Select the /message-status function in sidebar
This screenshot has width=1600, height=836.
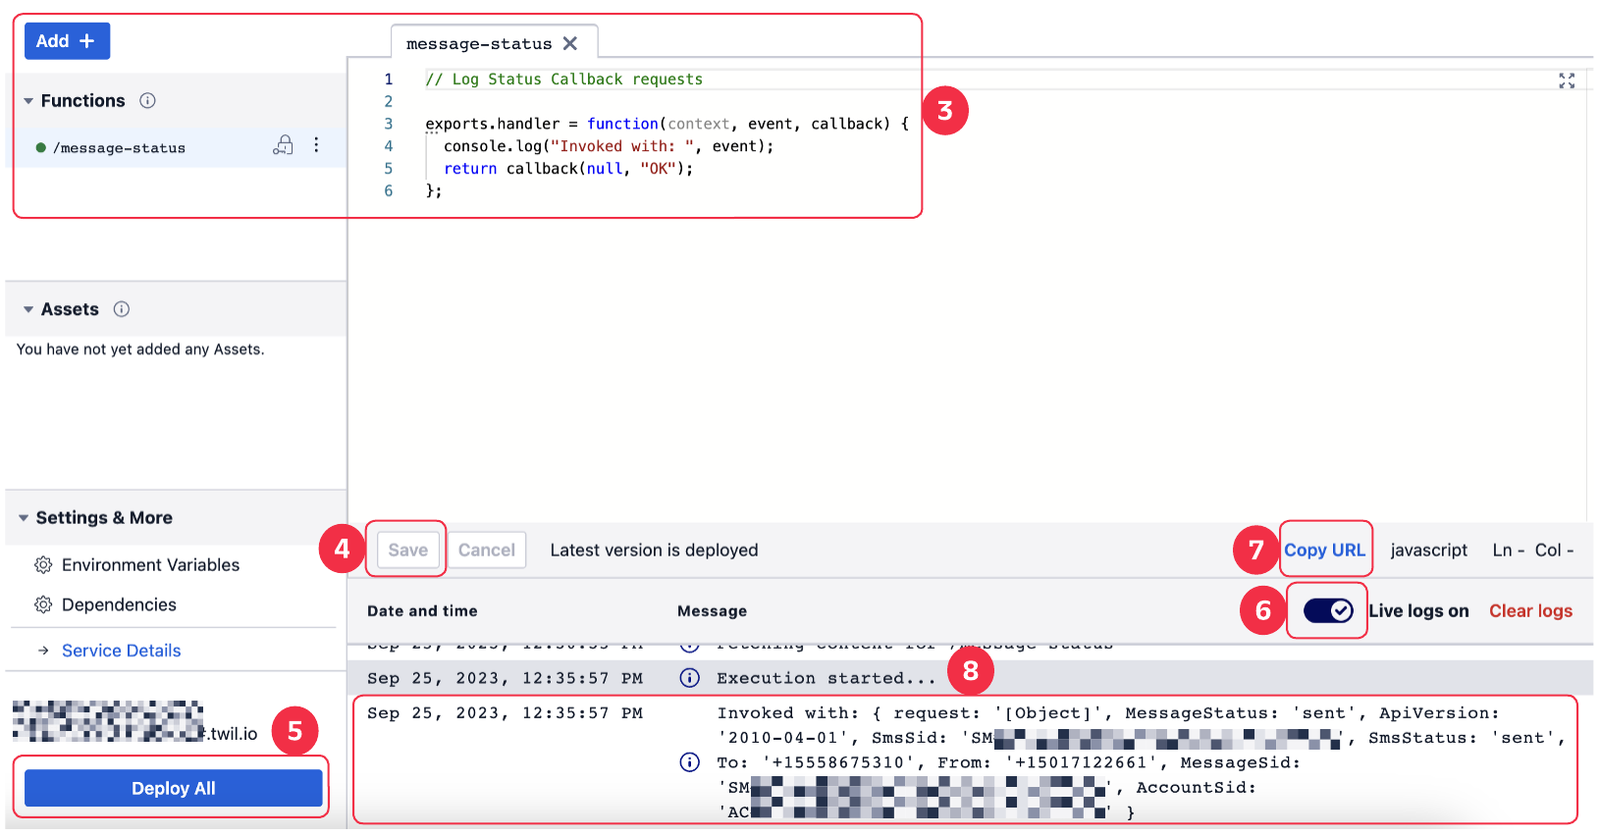tap(119, 148)
